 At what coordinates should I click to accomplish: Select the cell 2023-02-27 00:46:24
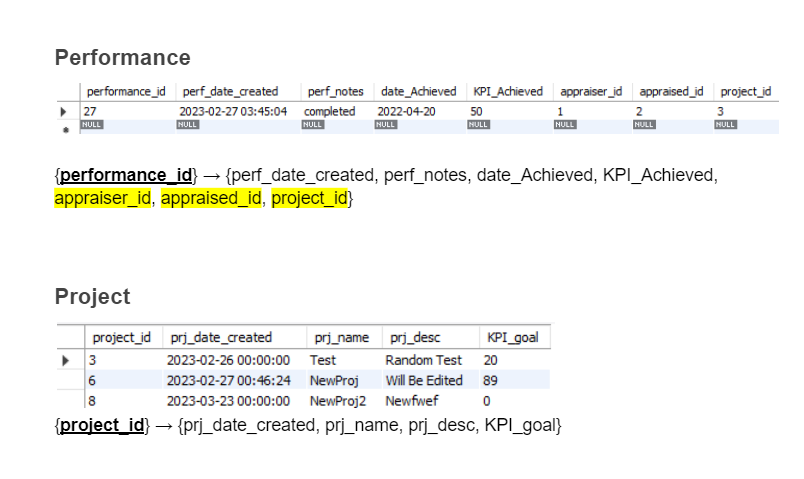(x=234, y=381)
